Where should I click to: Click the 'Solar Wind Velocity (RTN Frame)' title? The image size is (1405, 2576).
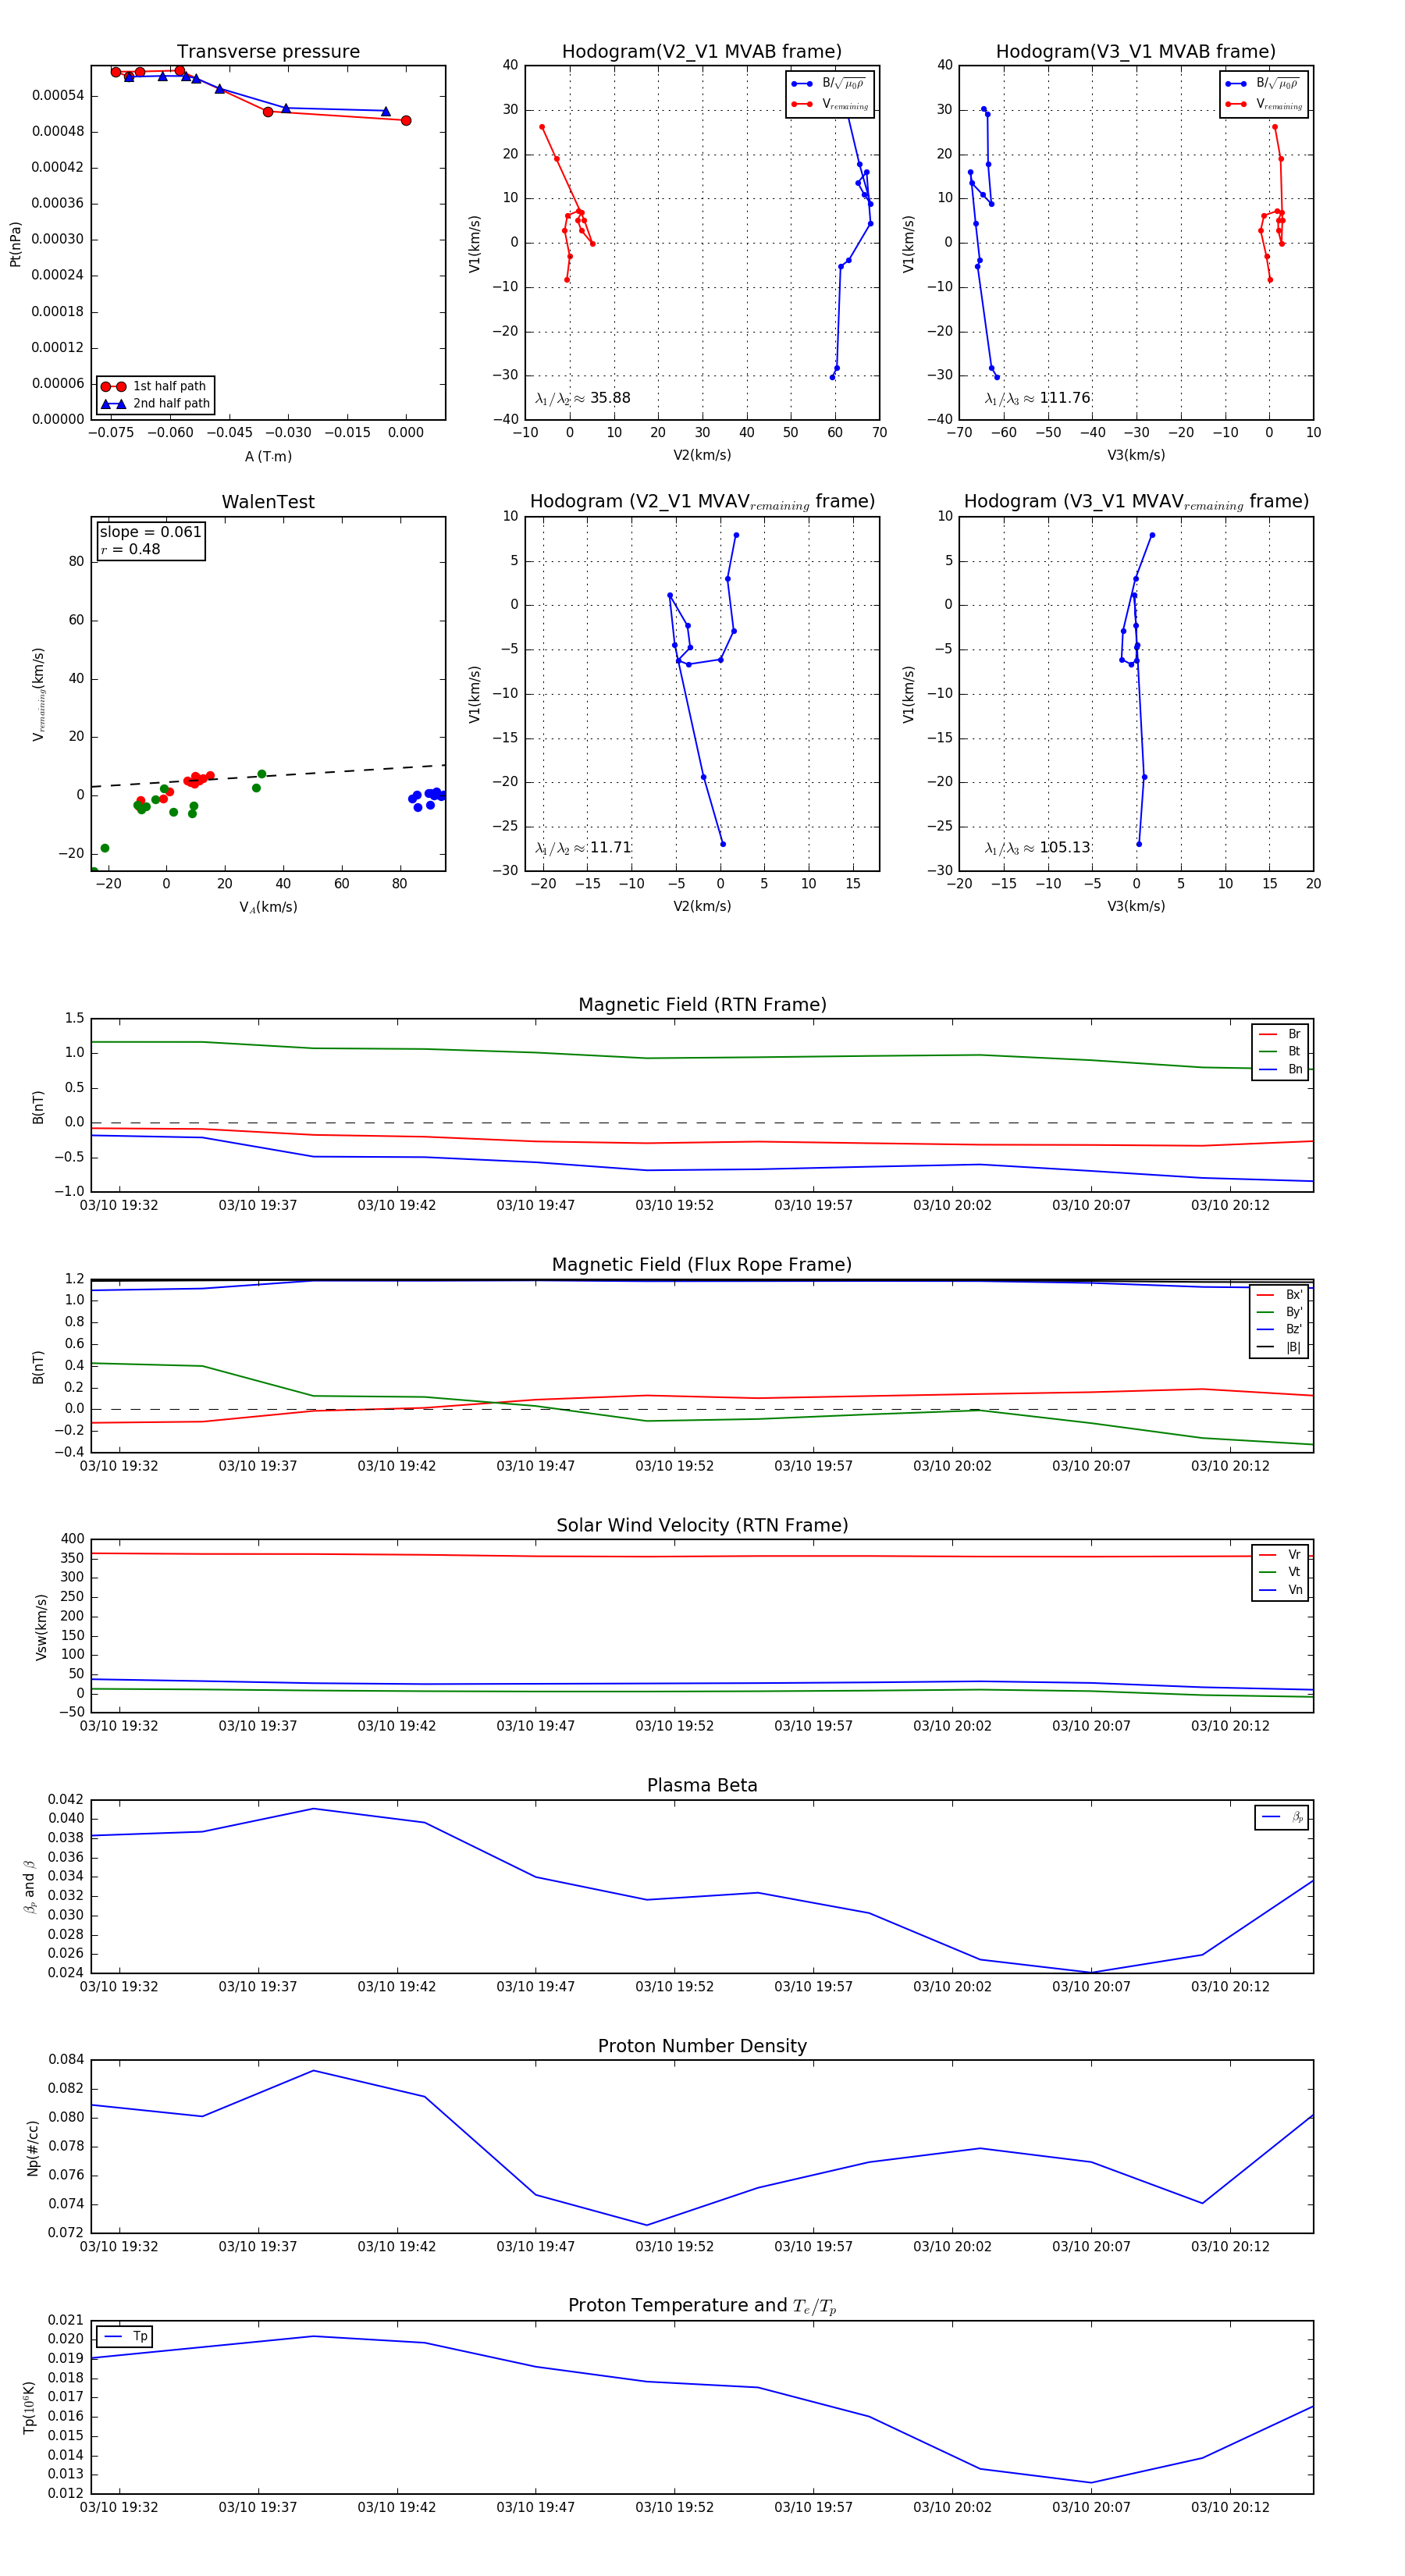tap(702, 1525)
